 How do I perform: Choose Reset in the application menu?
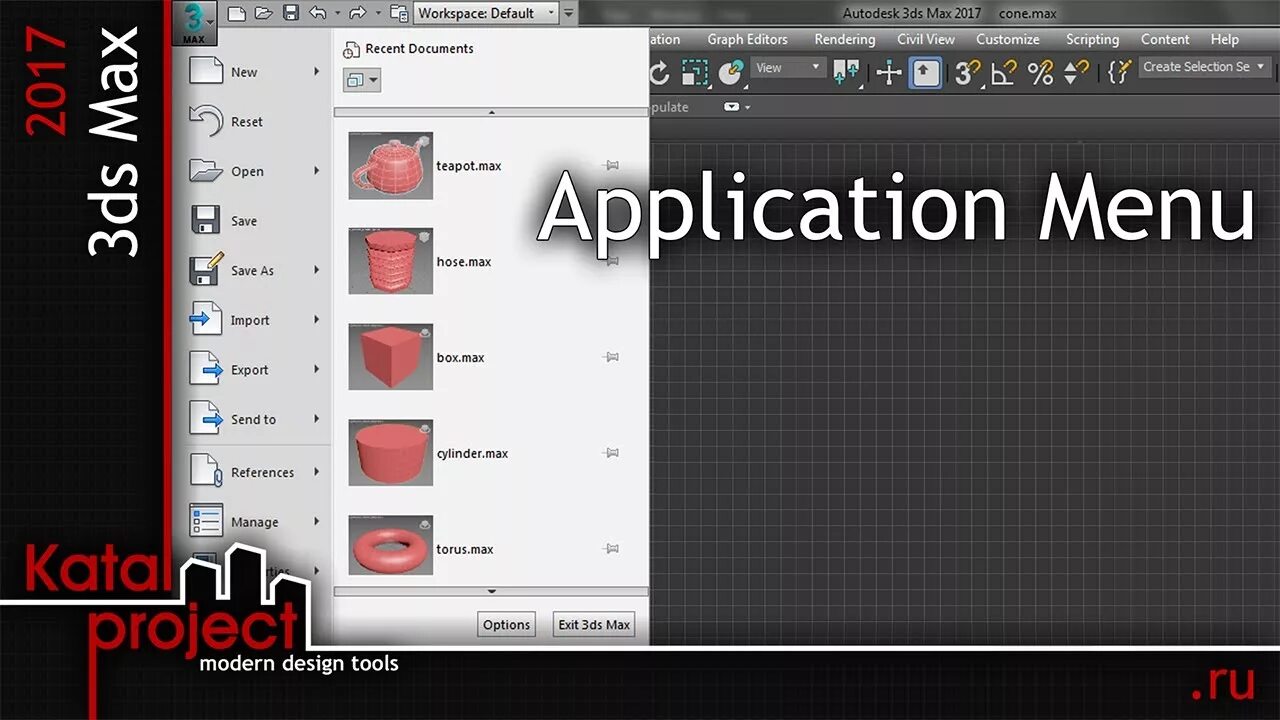(256, 122)
